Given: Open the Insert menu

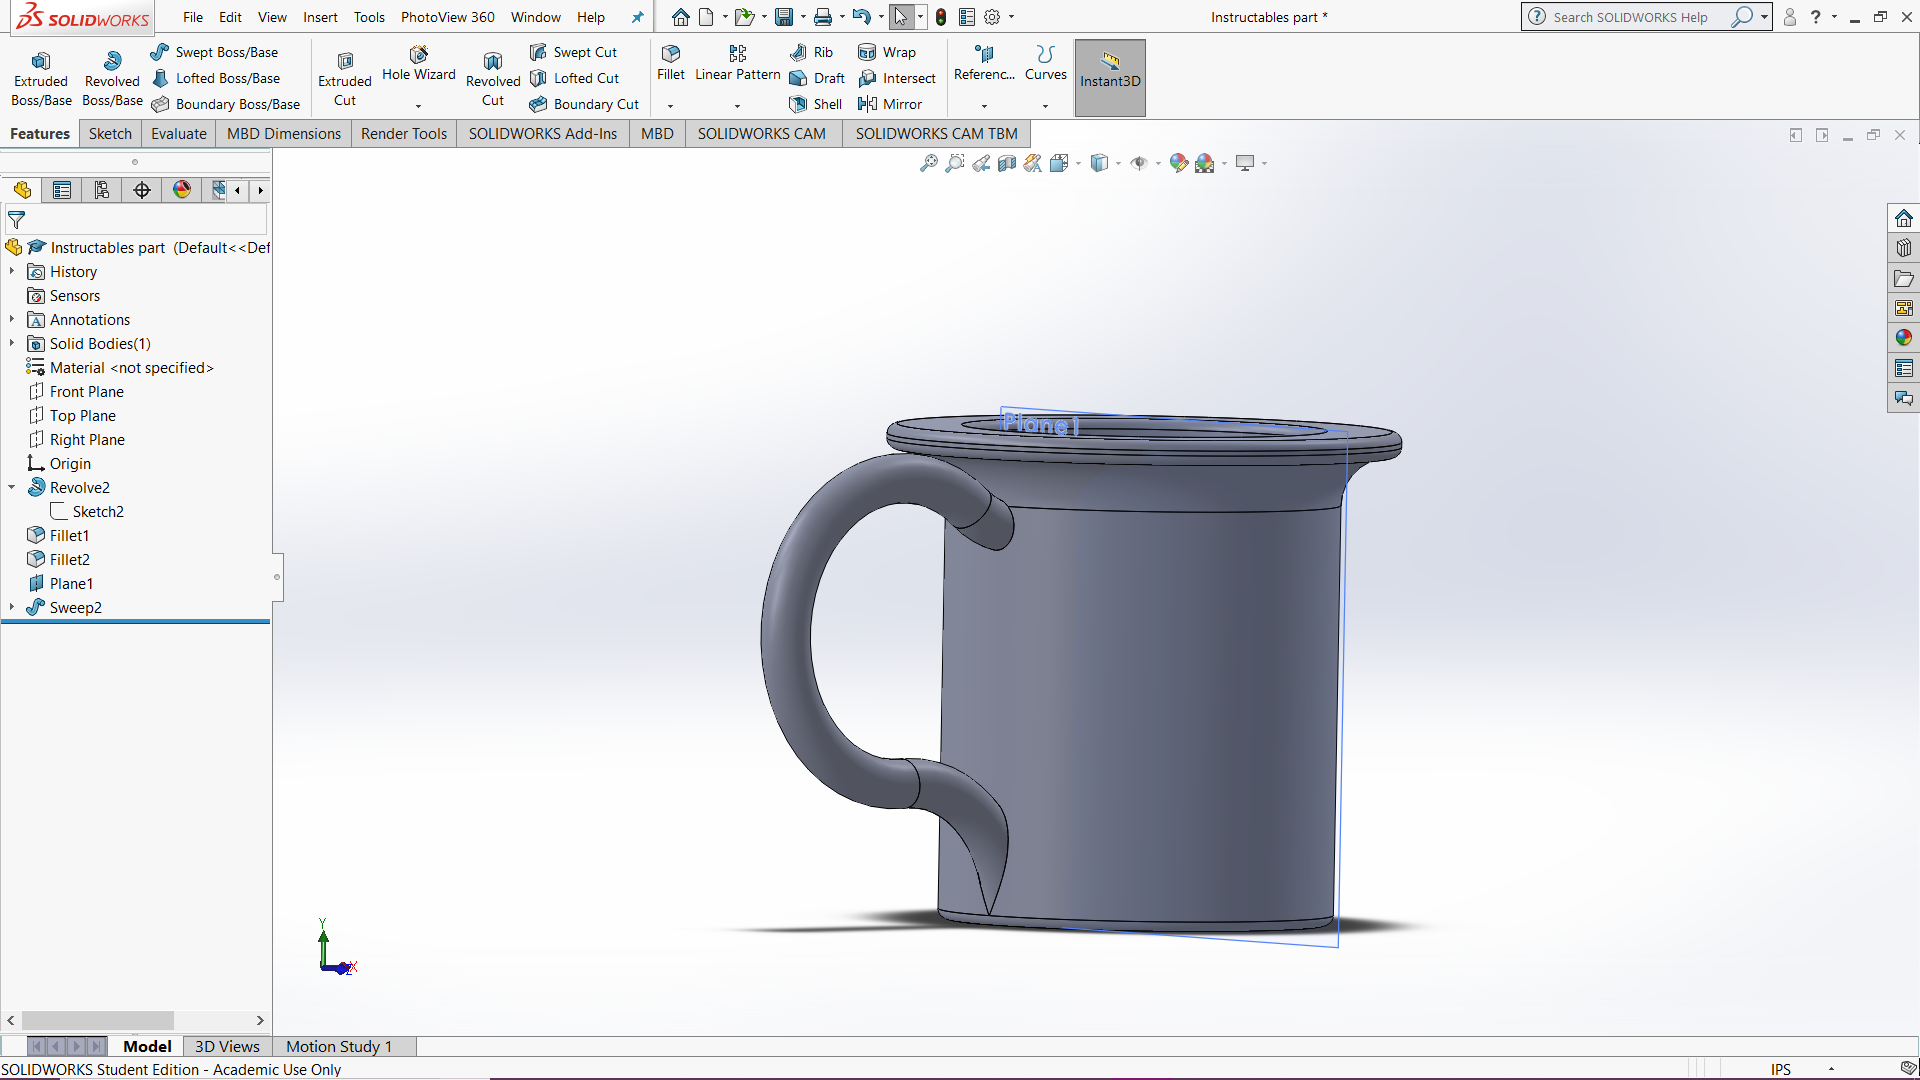Looking at the screenshot, I should (320, 17).
